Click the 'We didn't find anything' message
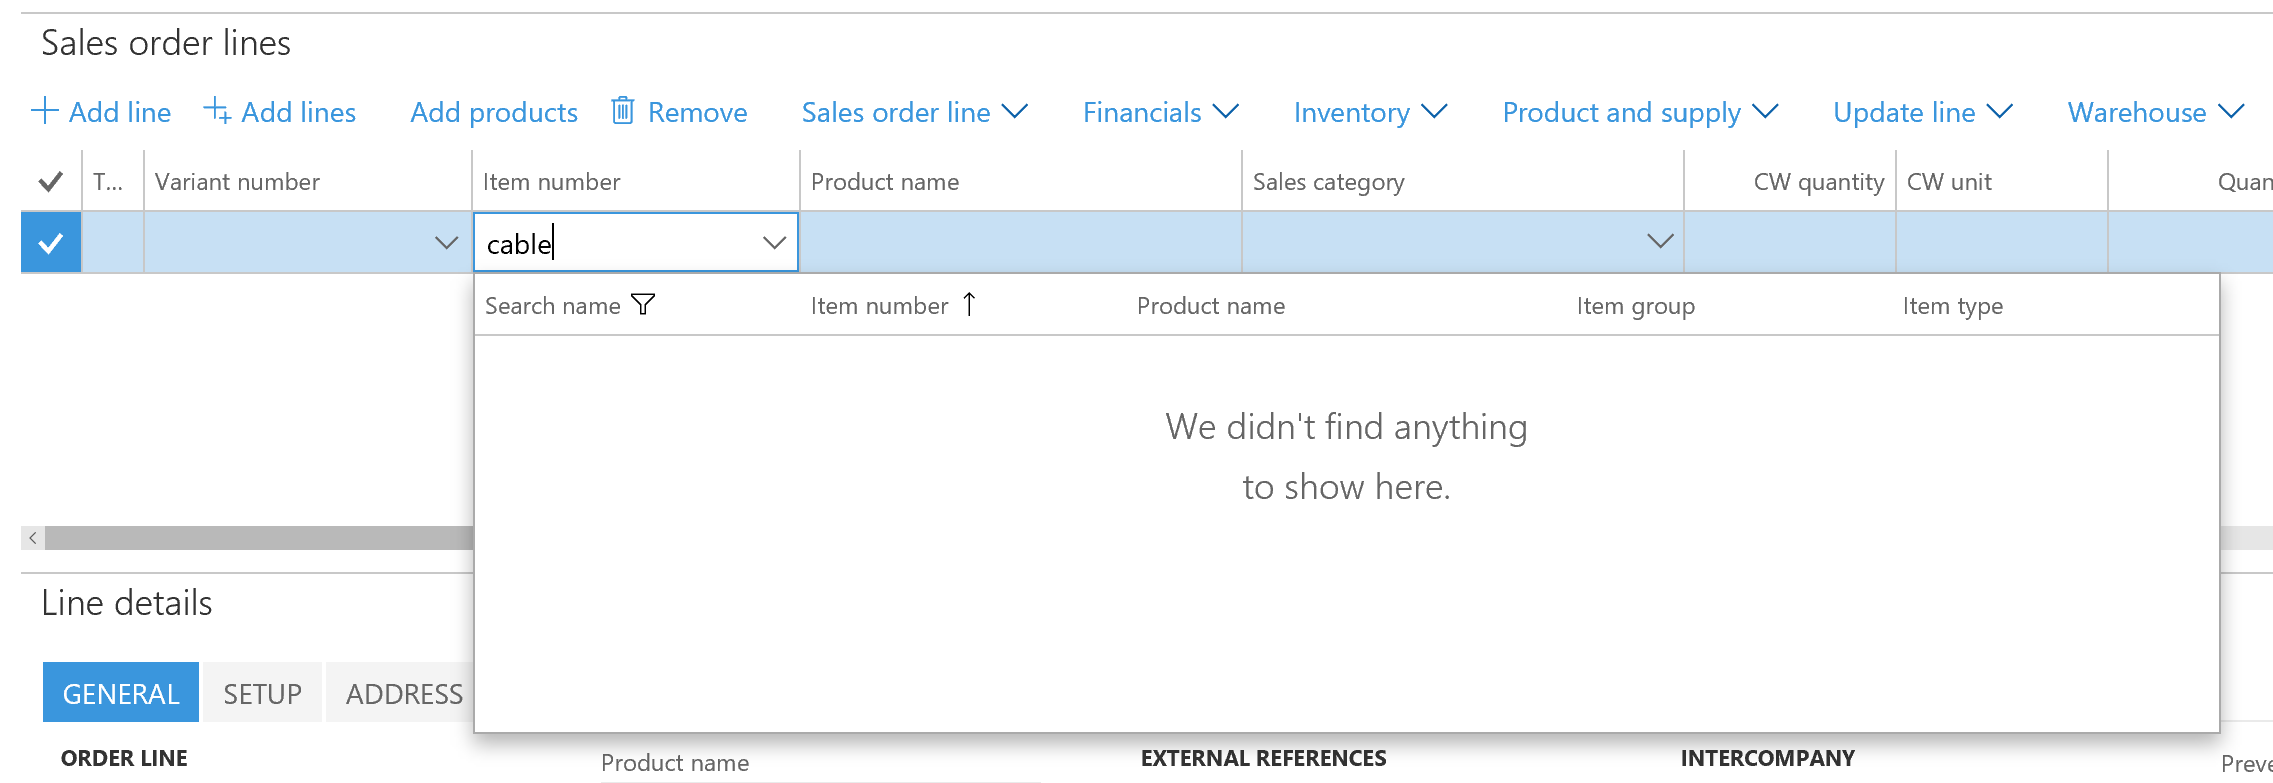This screenshot has height=783, width=2273. tap(1346, 457)
